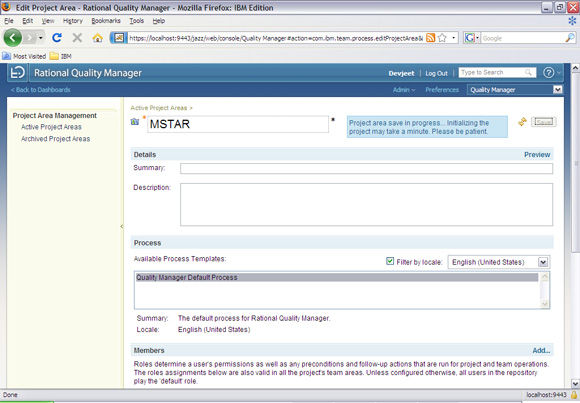580x403 pixels.
Task: Click the Stop loading X icon
Action: (x=77, y=37)
